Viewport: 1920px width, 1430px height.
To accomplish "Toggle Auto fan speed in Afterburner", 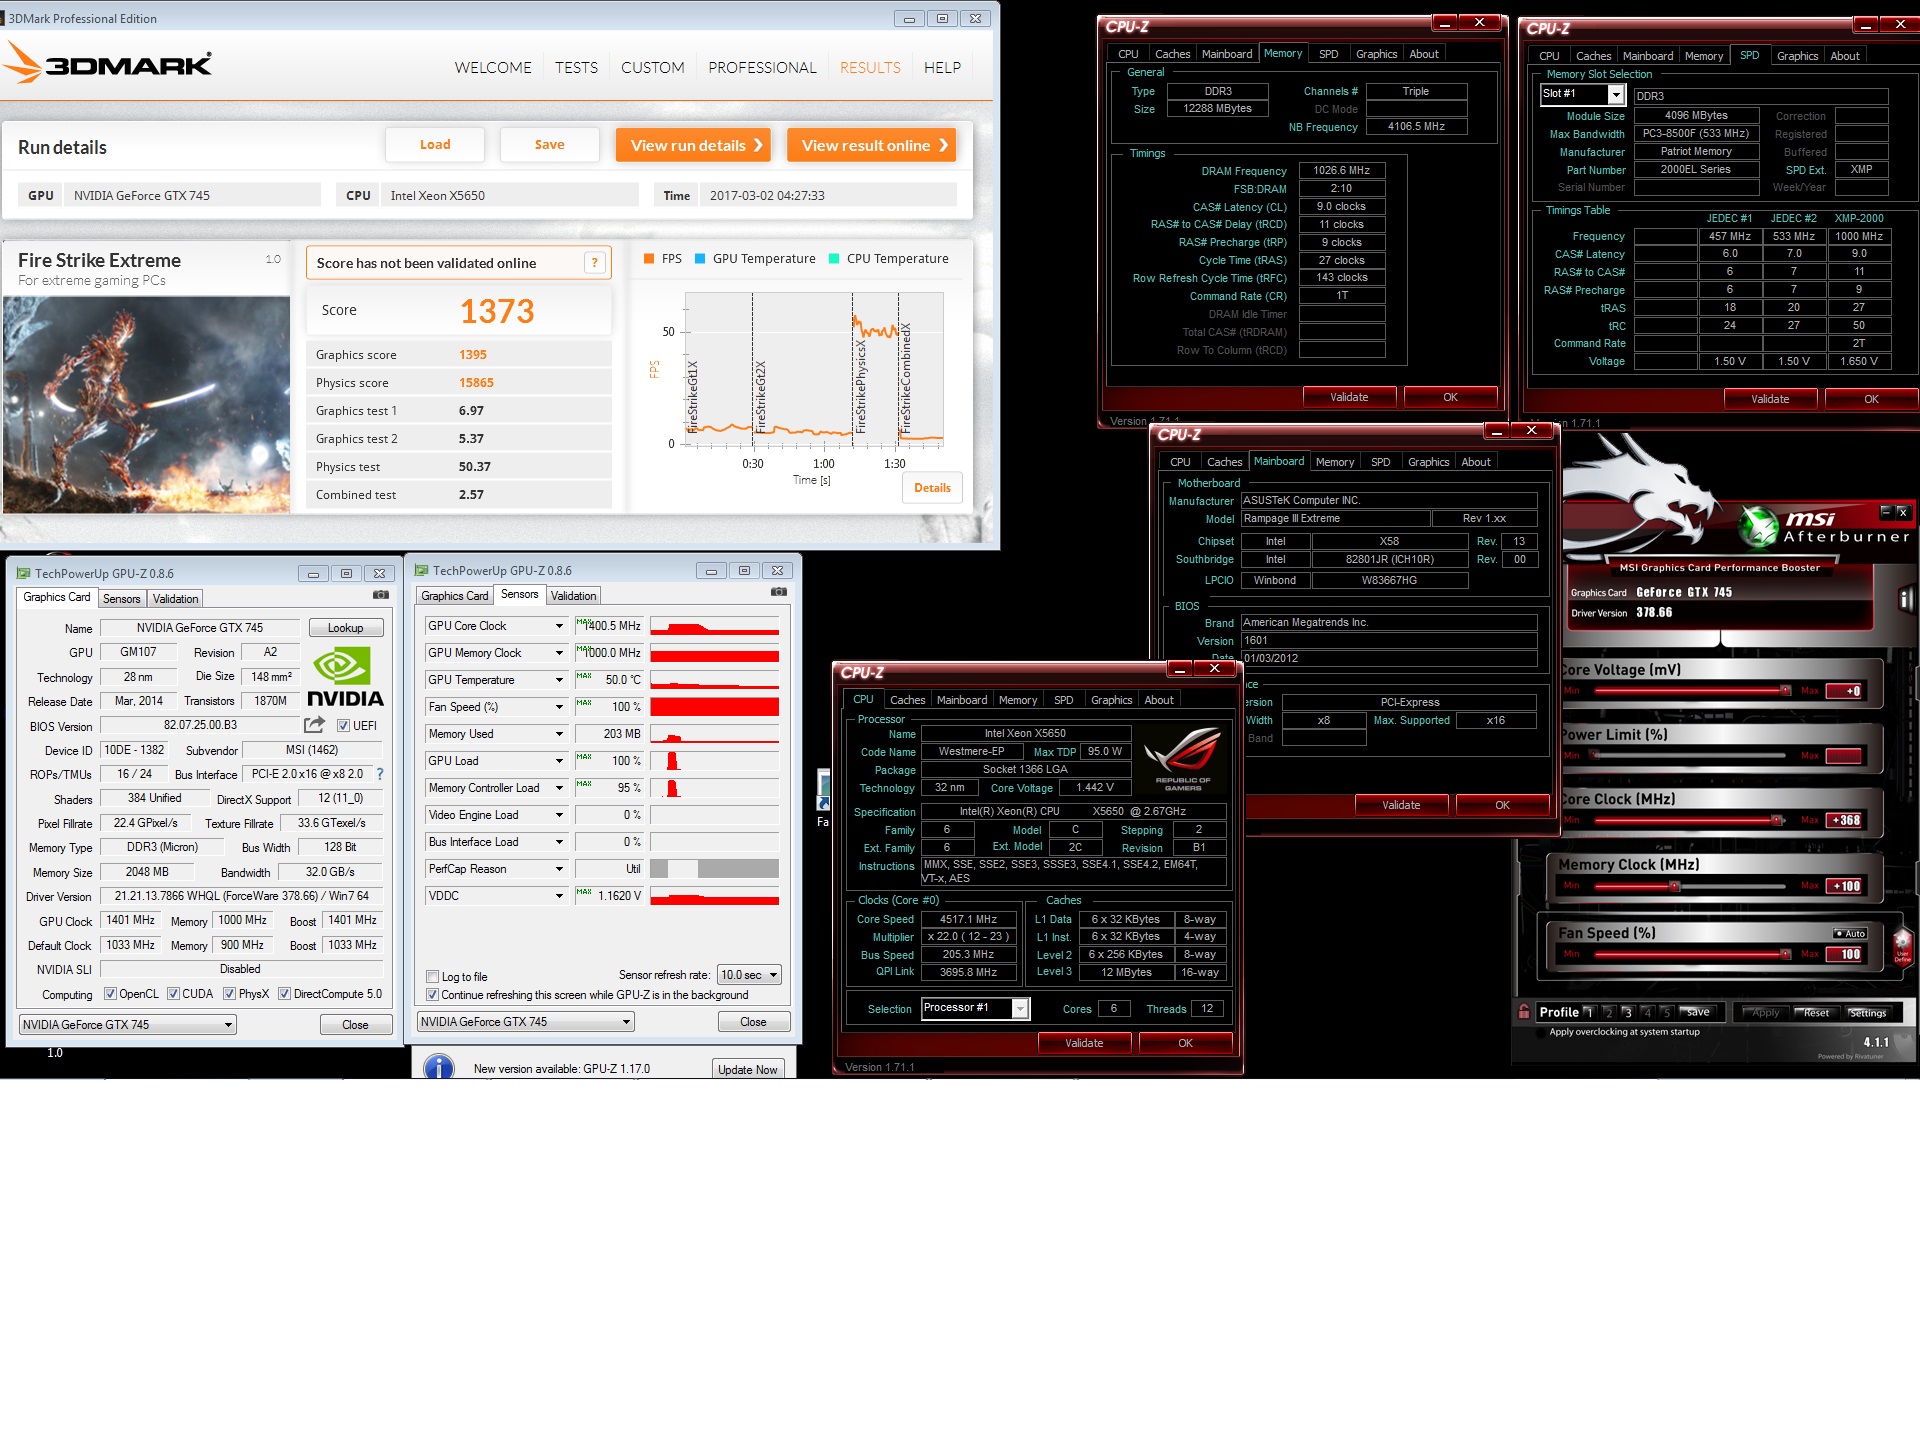I will pyautogui.click(x=1850, y=934).
